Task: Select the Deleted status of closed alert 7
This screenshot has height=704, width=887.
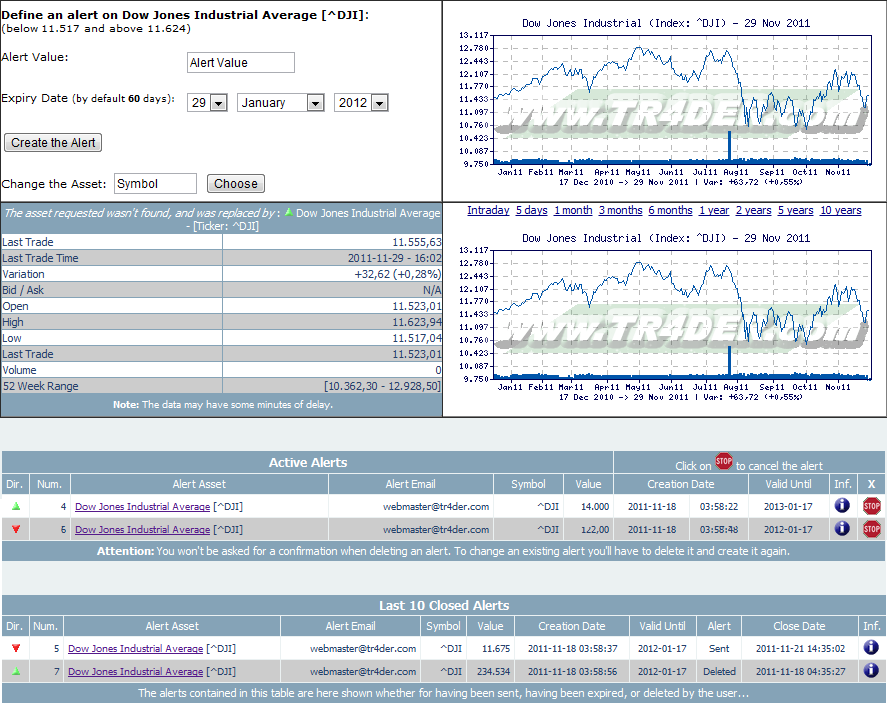Action: [720, 672]
